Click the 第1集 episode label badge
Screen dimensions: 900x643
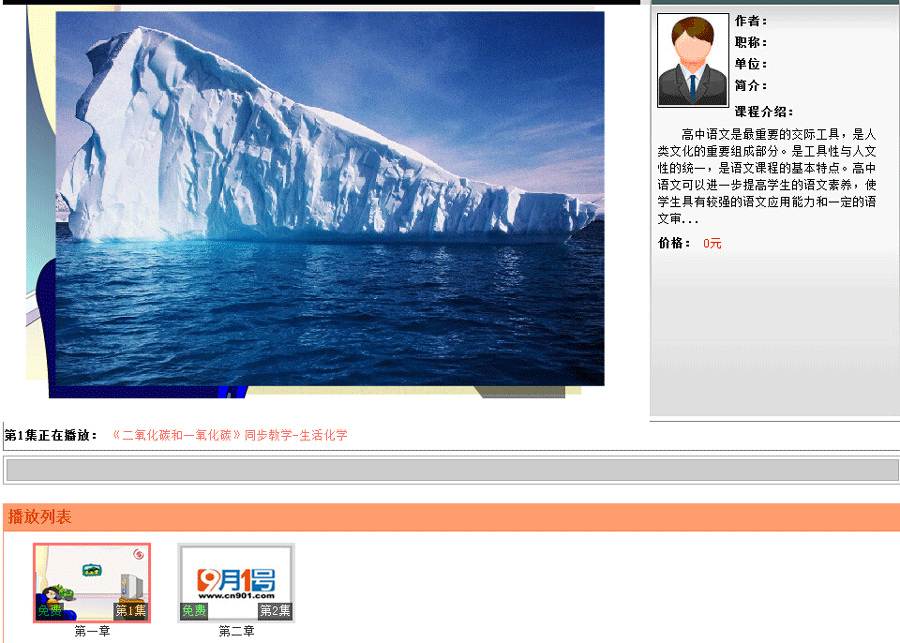click(131, 611)
